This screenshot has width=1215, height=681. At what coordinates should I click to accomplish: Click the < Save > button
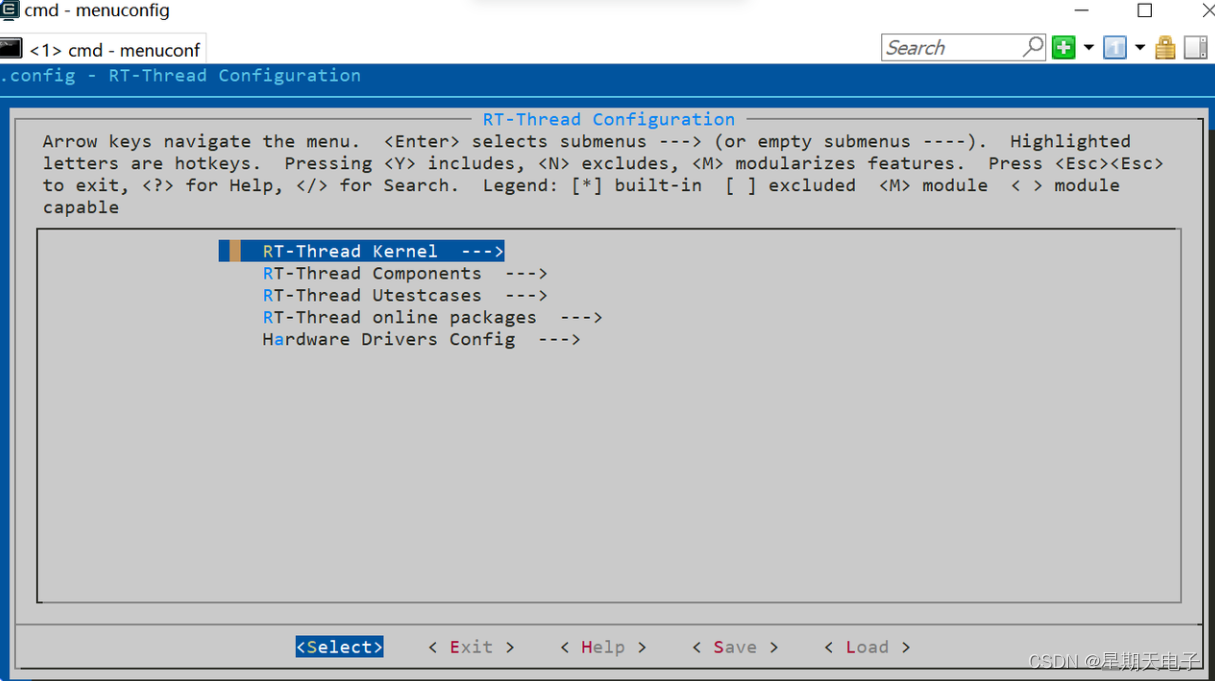pyautogui.click(x=735, y=647)
